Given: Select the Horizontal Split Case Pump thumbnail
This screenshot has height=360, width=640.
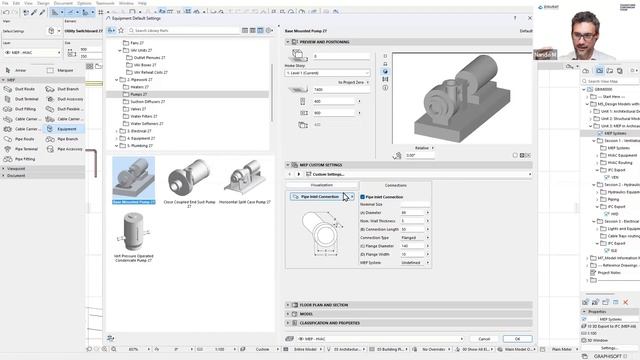Looking at the screenshot, I should [x=245, y=180].
